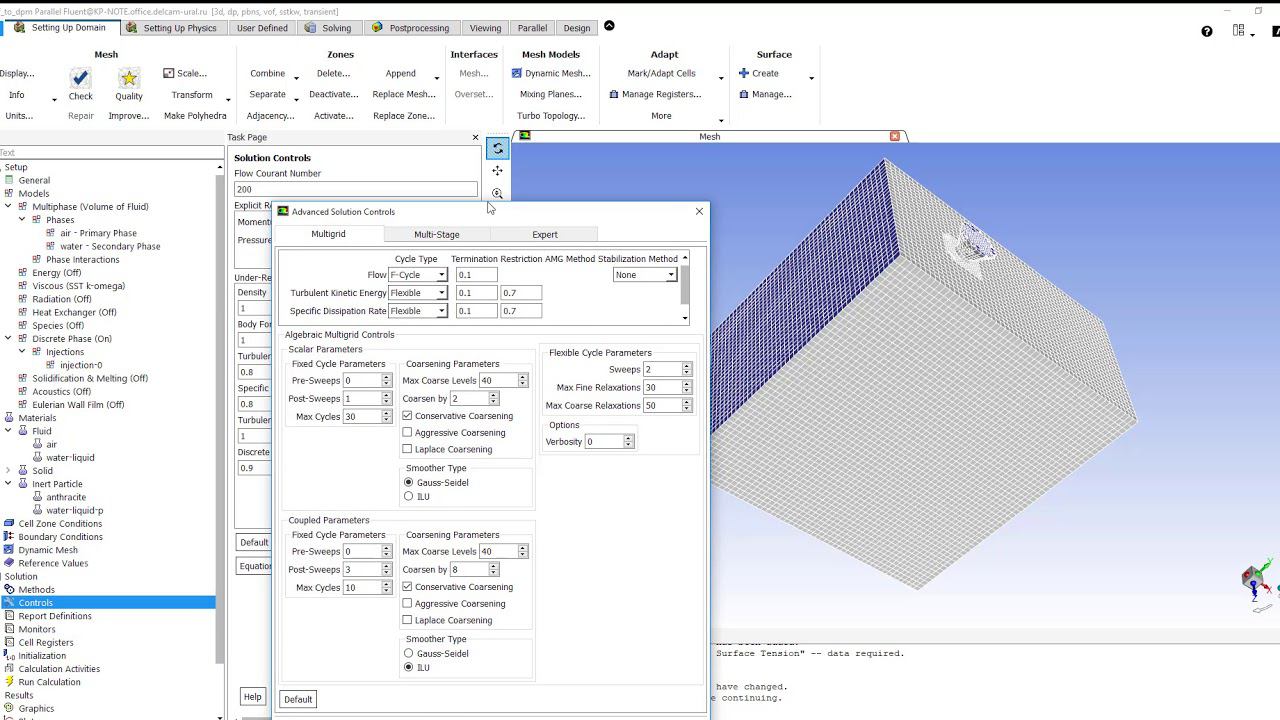Viewport: 1280px width, 720px height.
Task: Toggle Coupled Conservative Coarsening checkbox
Action: (408, 587)
